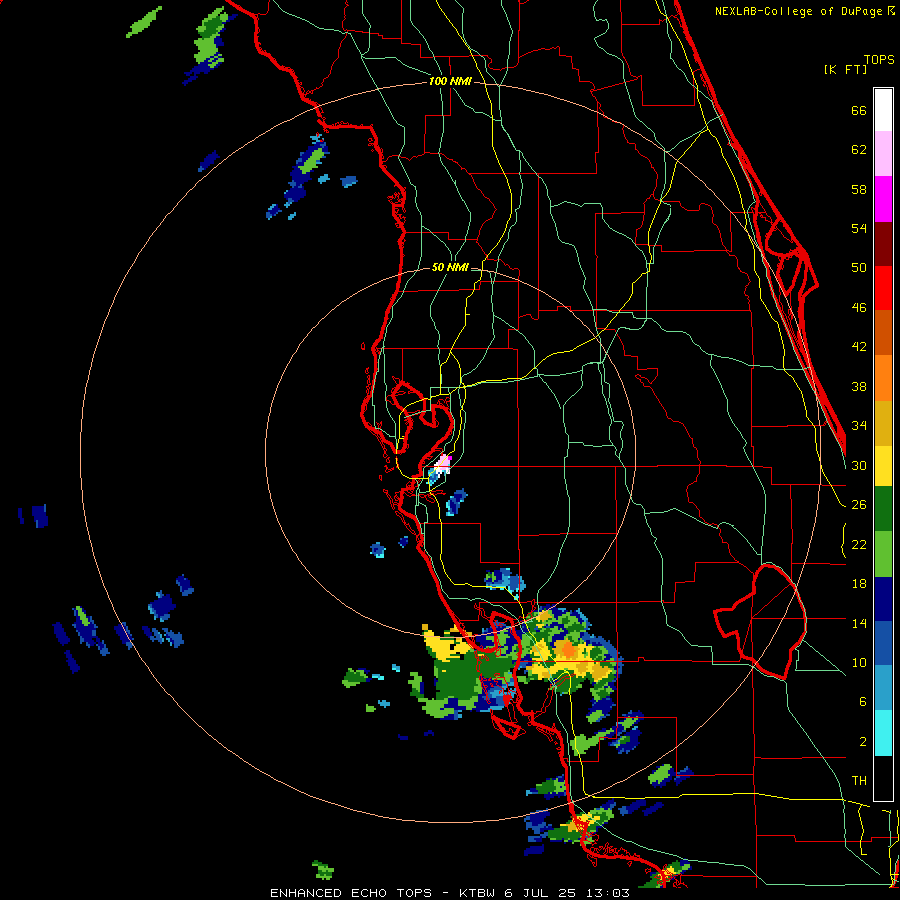The height and width of the screenshot is (900, 900).
Task: Click the 66 legend value
Action: pos(859,110)
